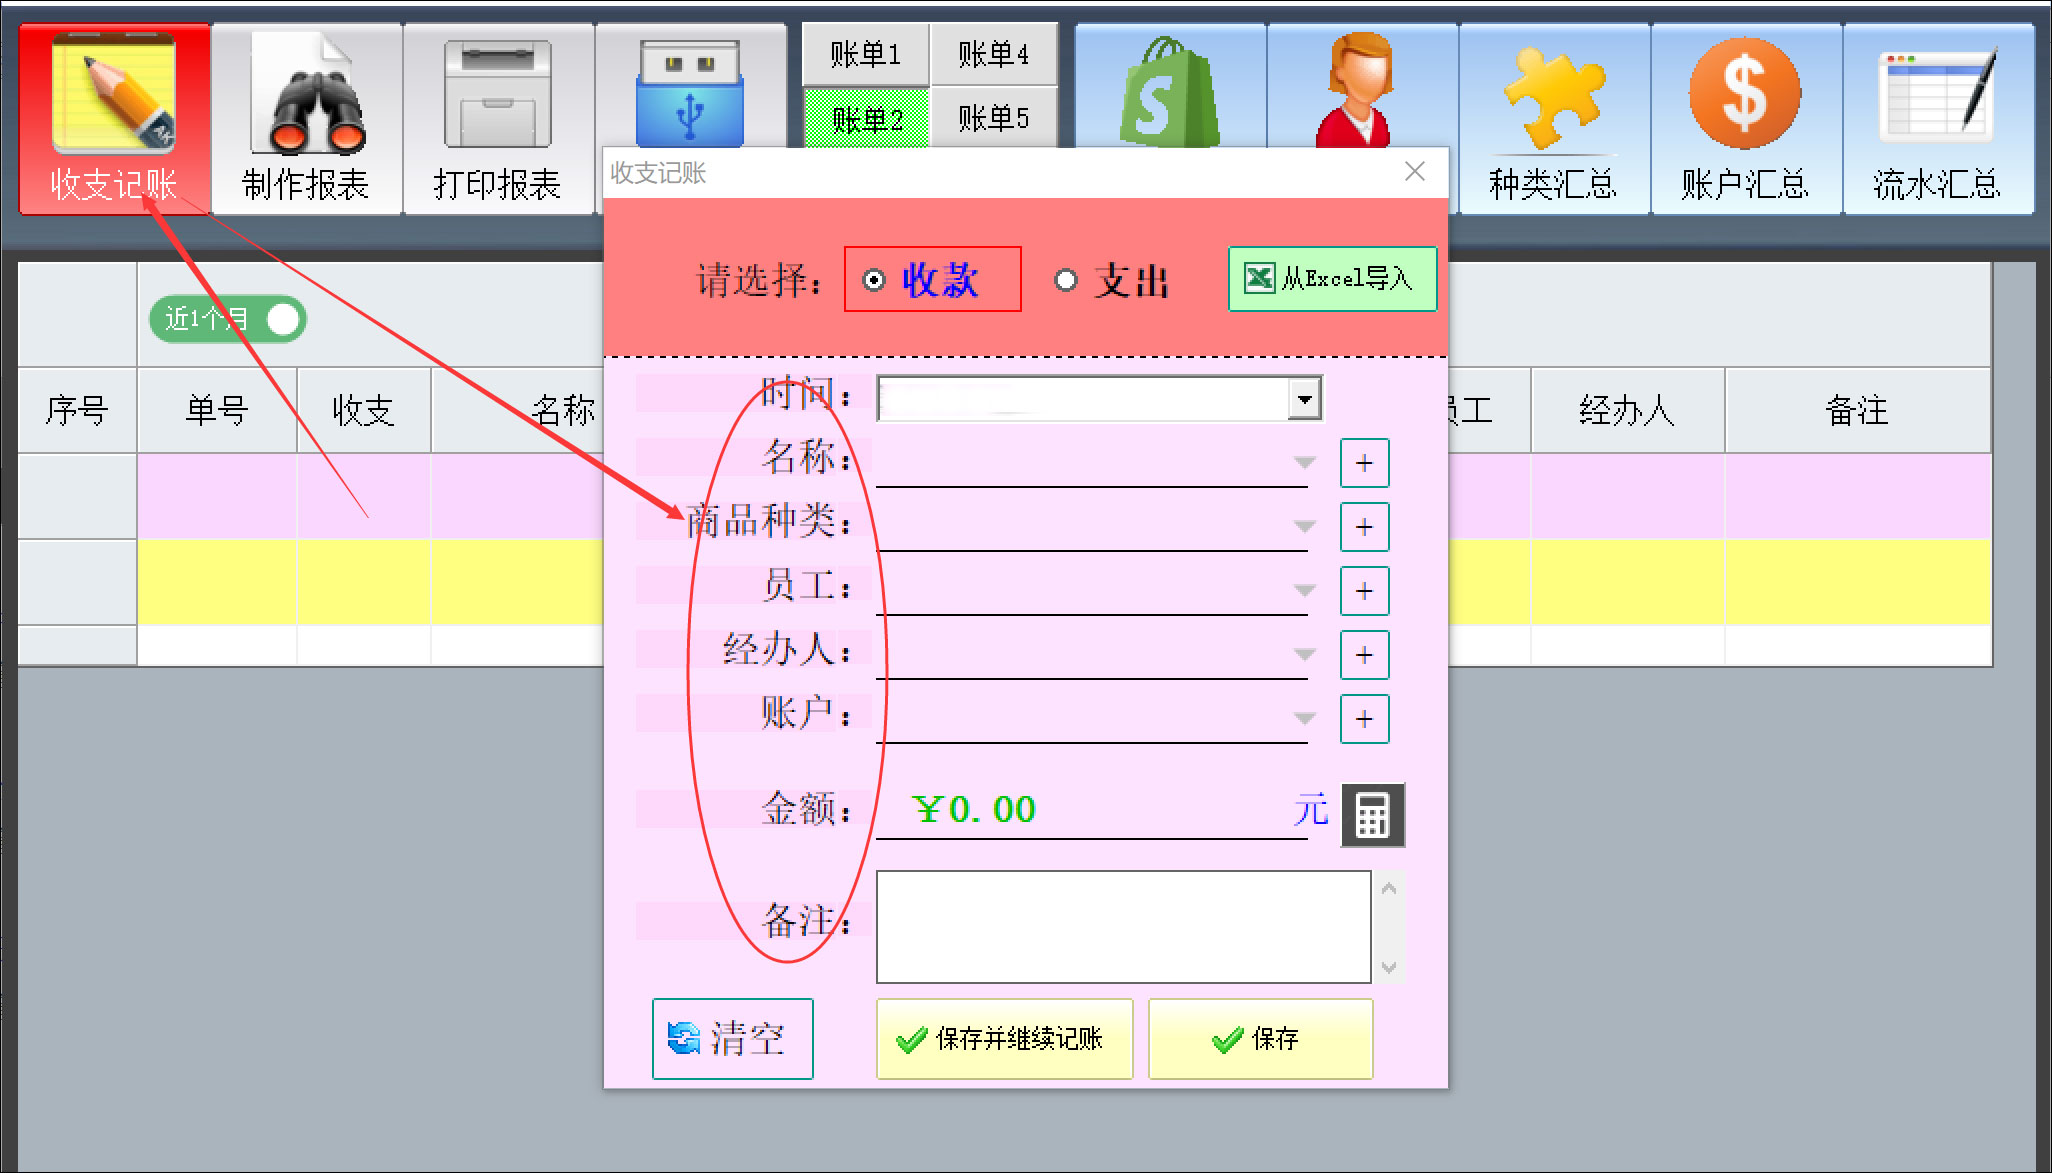
Task: Switch to the 账单5 tab
Action: [993, 118]
